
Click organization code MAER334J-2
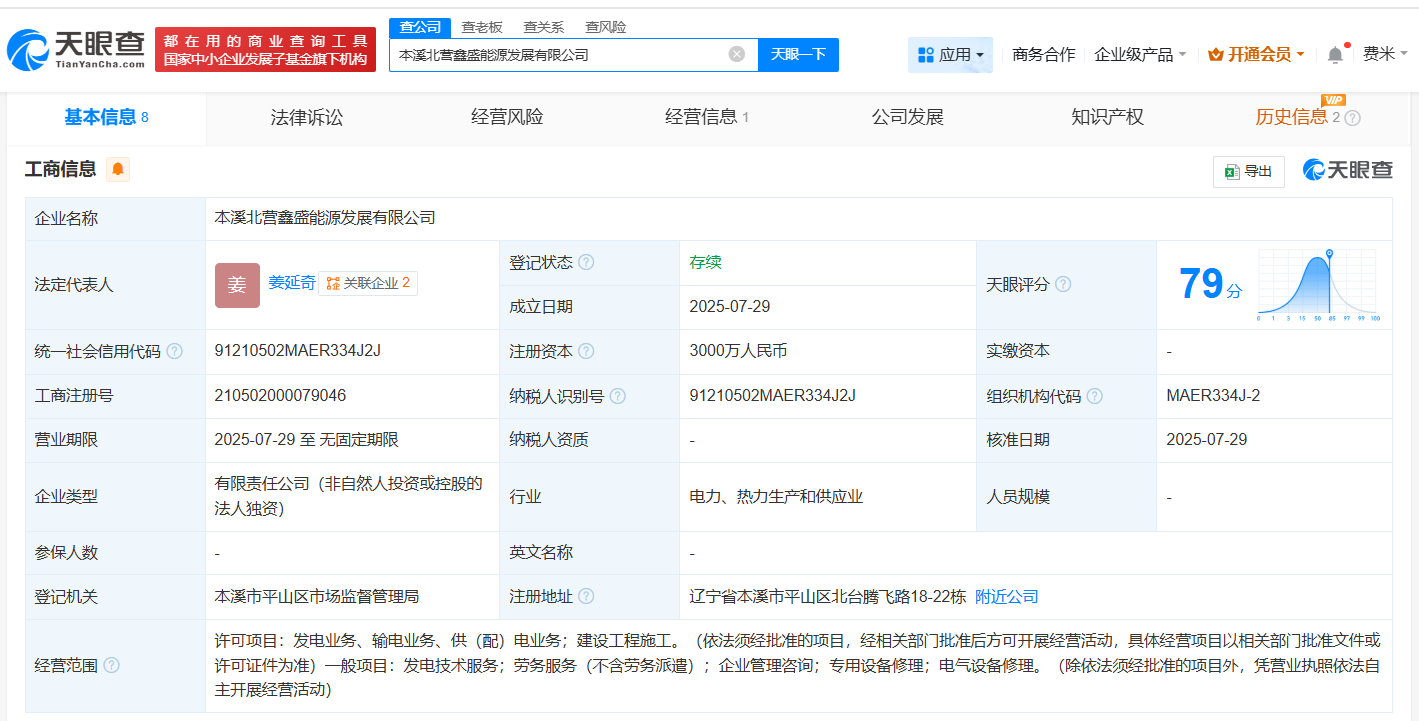pyautogui.click(x=1213, y=396)
